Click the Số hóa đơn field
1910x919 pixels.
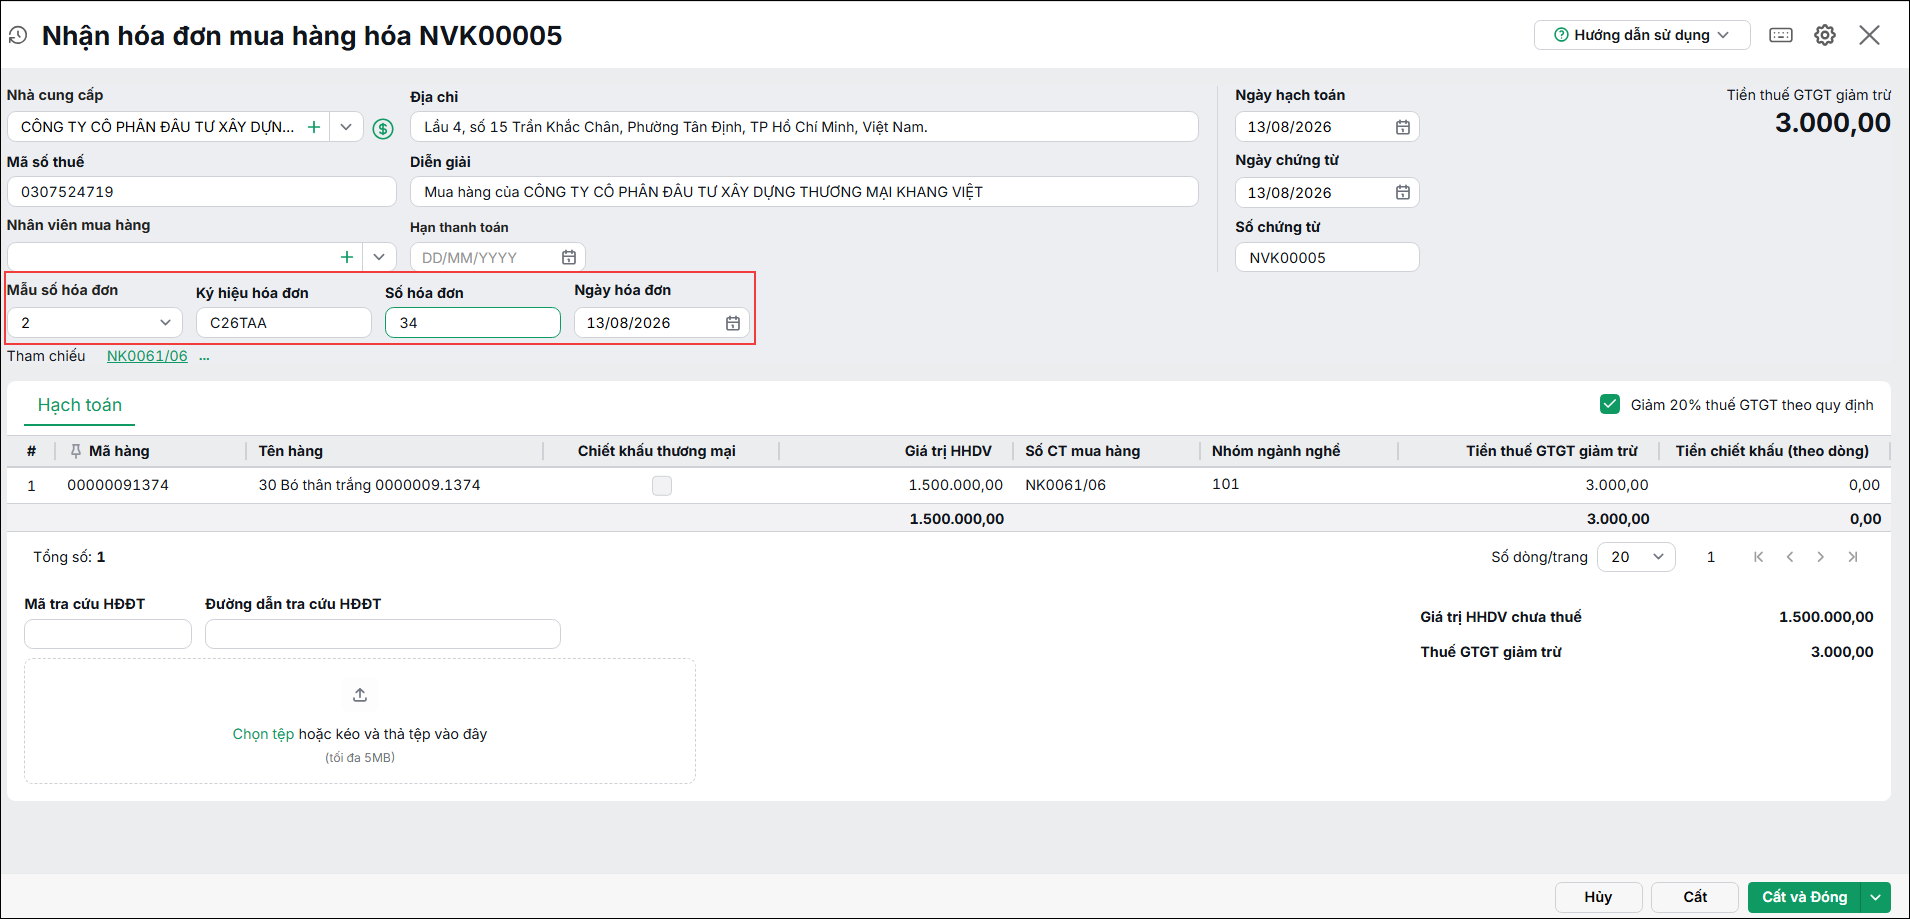pos(473,323)
